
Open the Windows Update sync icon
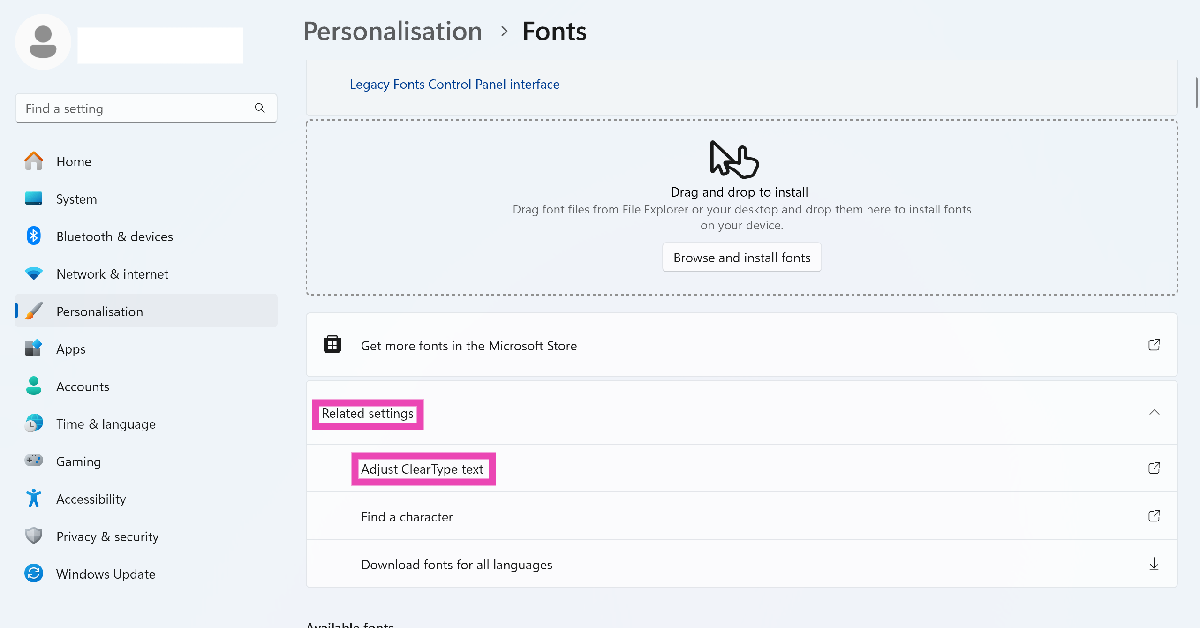point(34,574)
